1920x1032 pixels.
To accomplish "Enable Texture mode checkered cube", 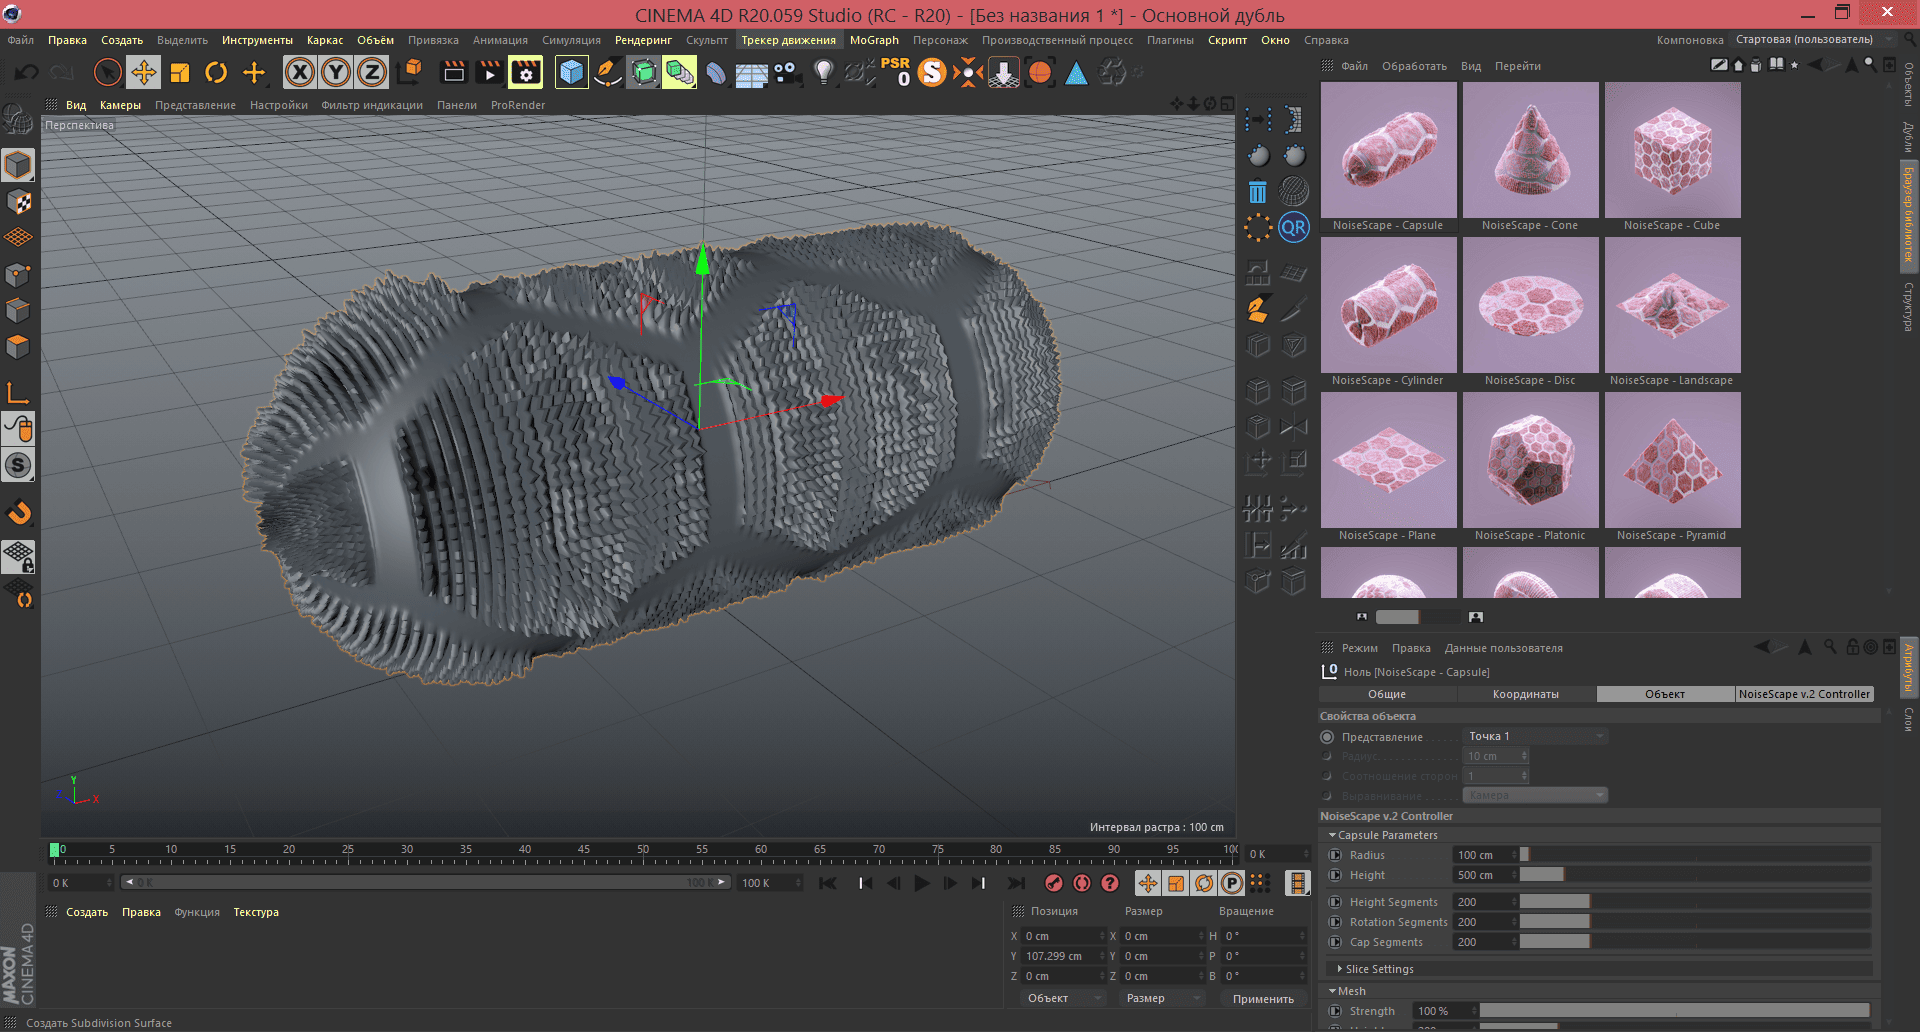I will pyautogui.click(x=18, y=202).
